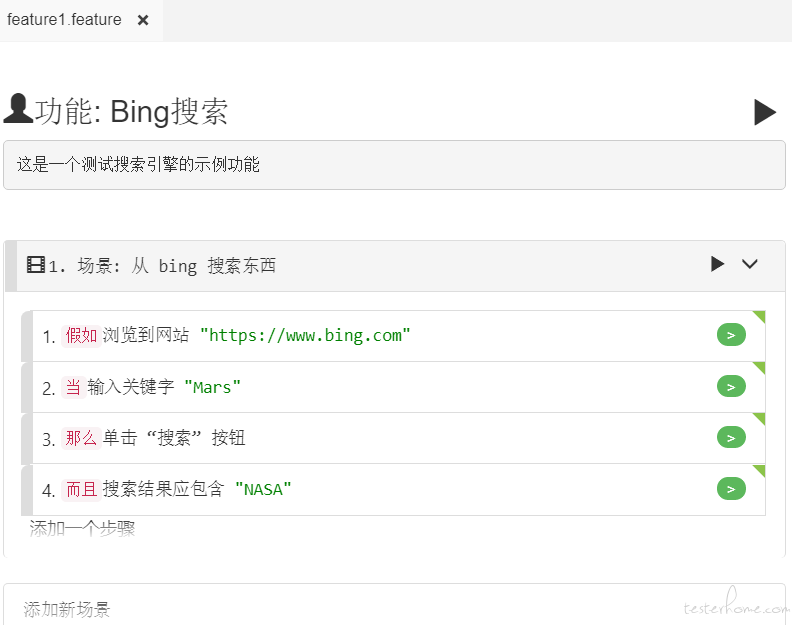Edit the feature description 这是一个测试搜索引擎的示例功能
The image size is (792, 625).
(x=394, y=165)
